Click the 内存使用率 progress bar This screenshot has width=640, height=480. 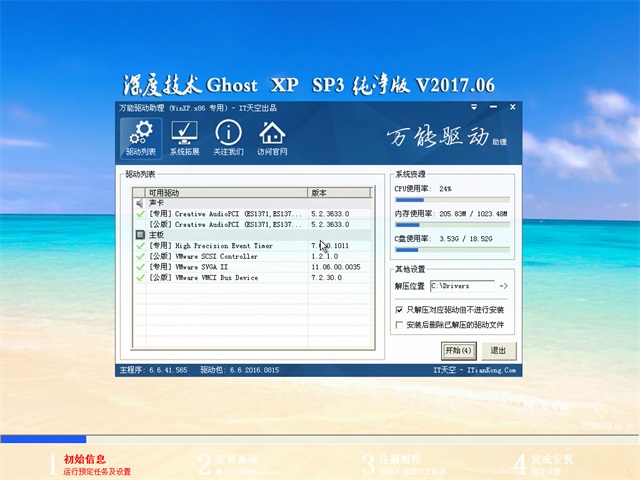pos(452,225)
